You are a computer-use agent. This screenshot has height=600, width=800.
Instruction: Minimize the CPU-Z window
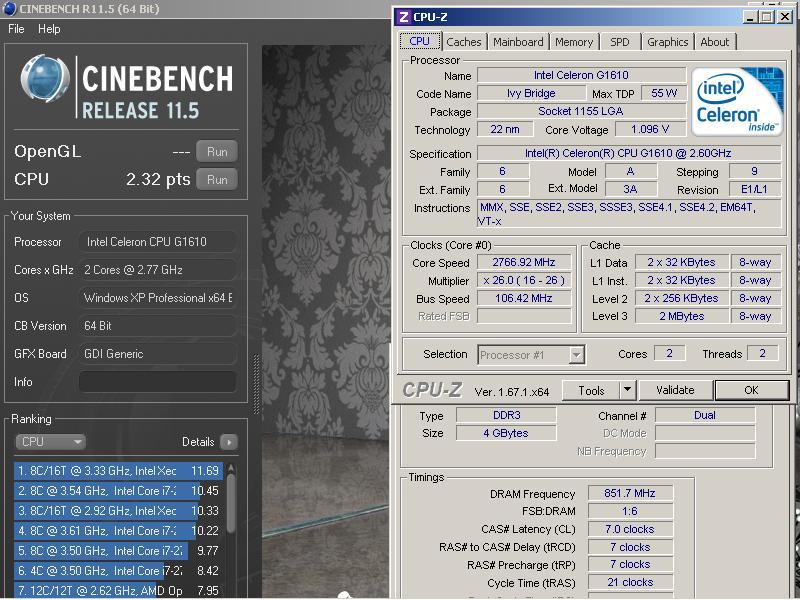pos(750,17)
